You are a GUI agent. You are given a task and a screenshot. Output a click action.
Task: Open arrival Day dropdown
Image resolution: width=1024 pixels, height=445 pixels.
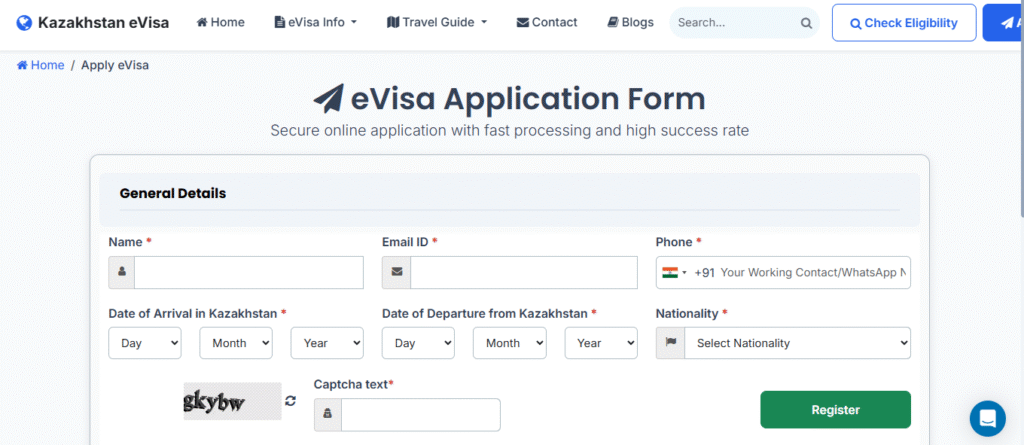145,343
